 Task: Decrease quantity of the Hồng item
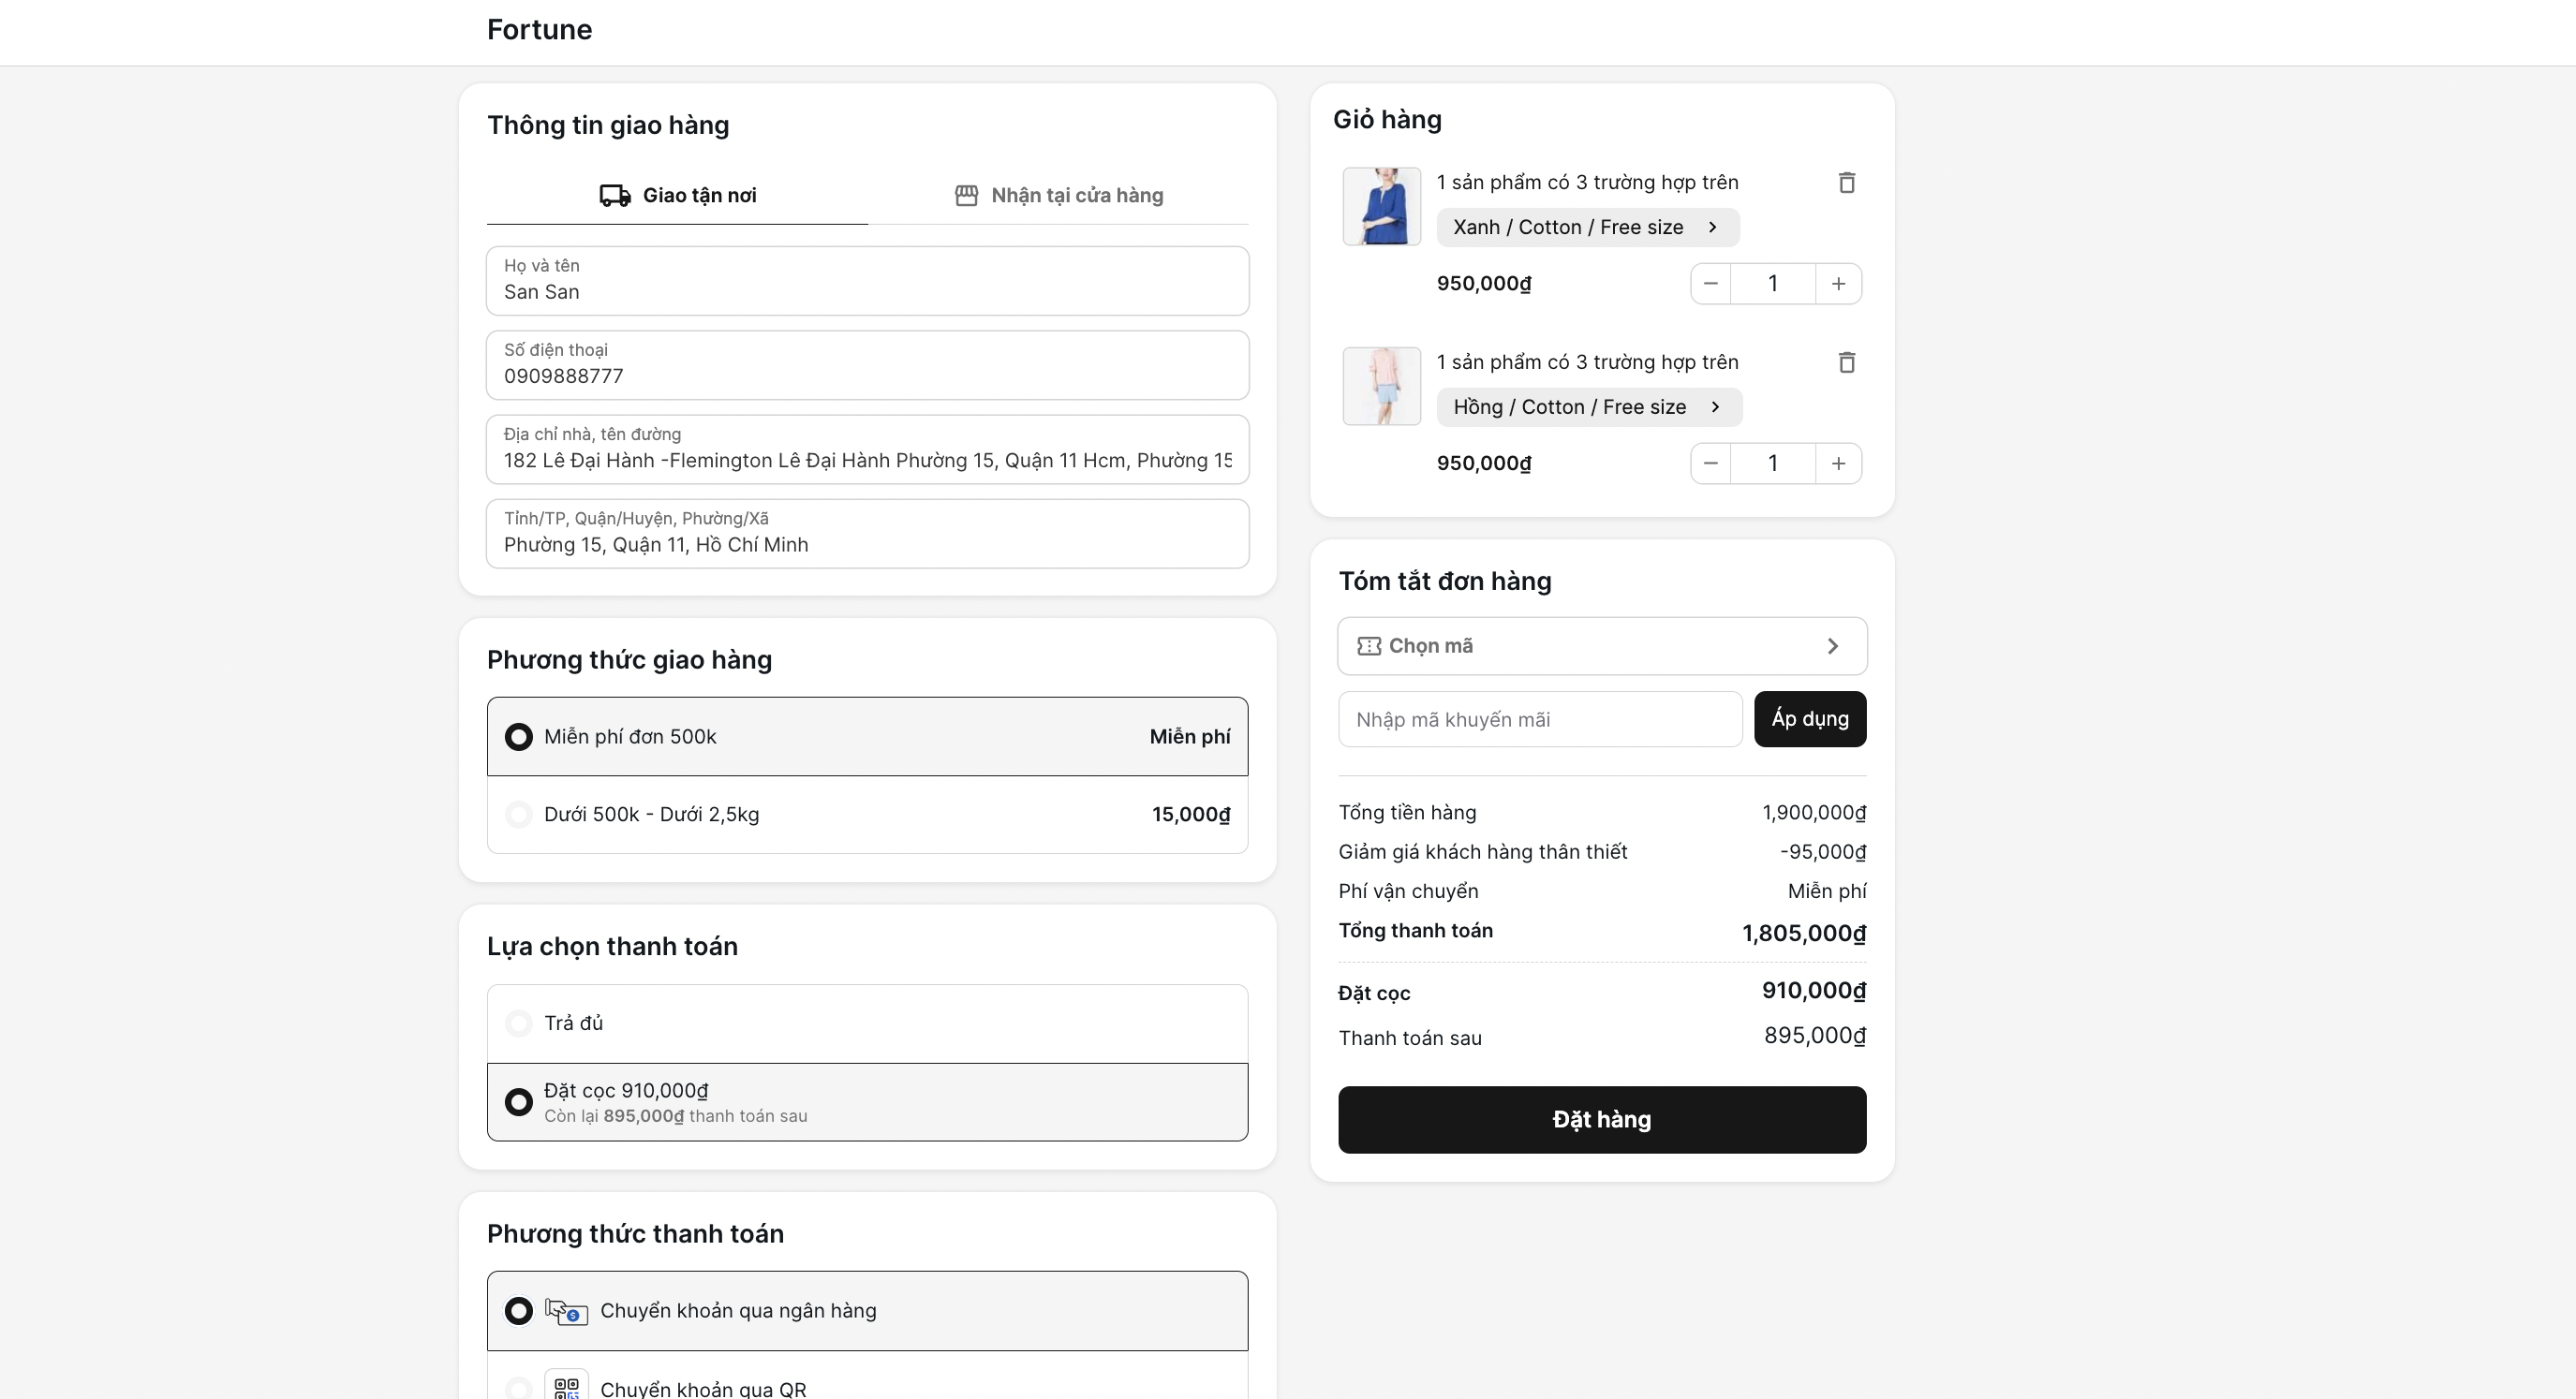[1710, 464]
